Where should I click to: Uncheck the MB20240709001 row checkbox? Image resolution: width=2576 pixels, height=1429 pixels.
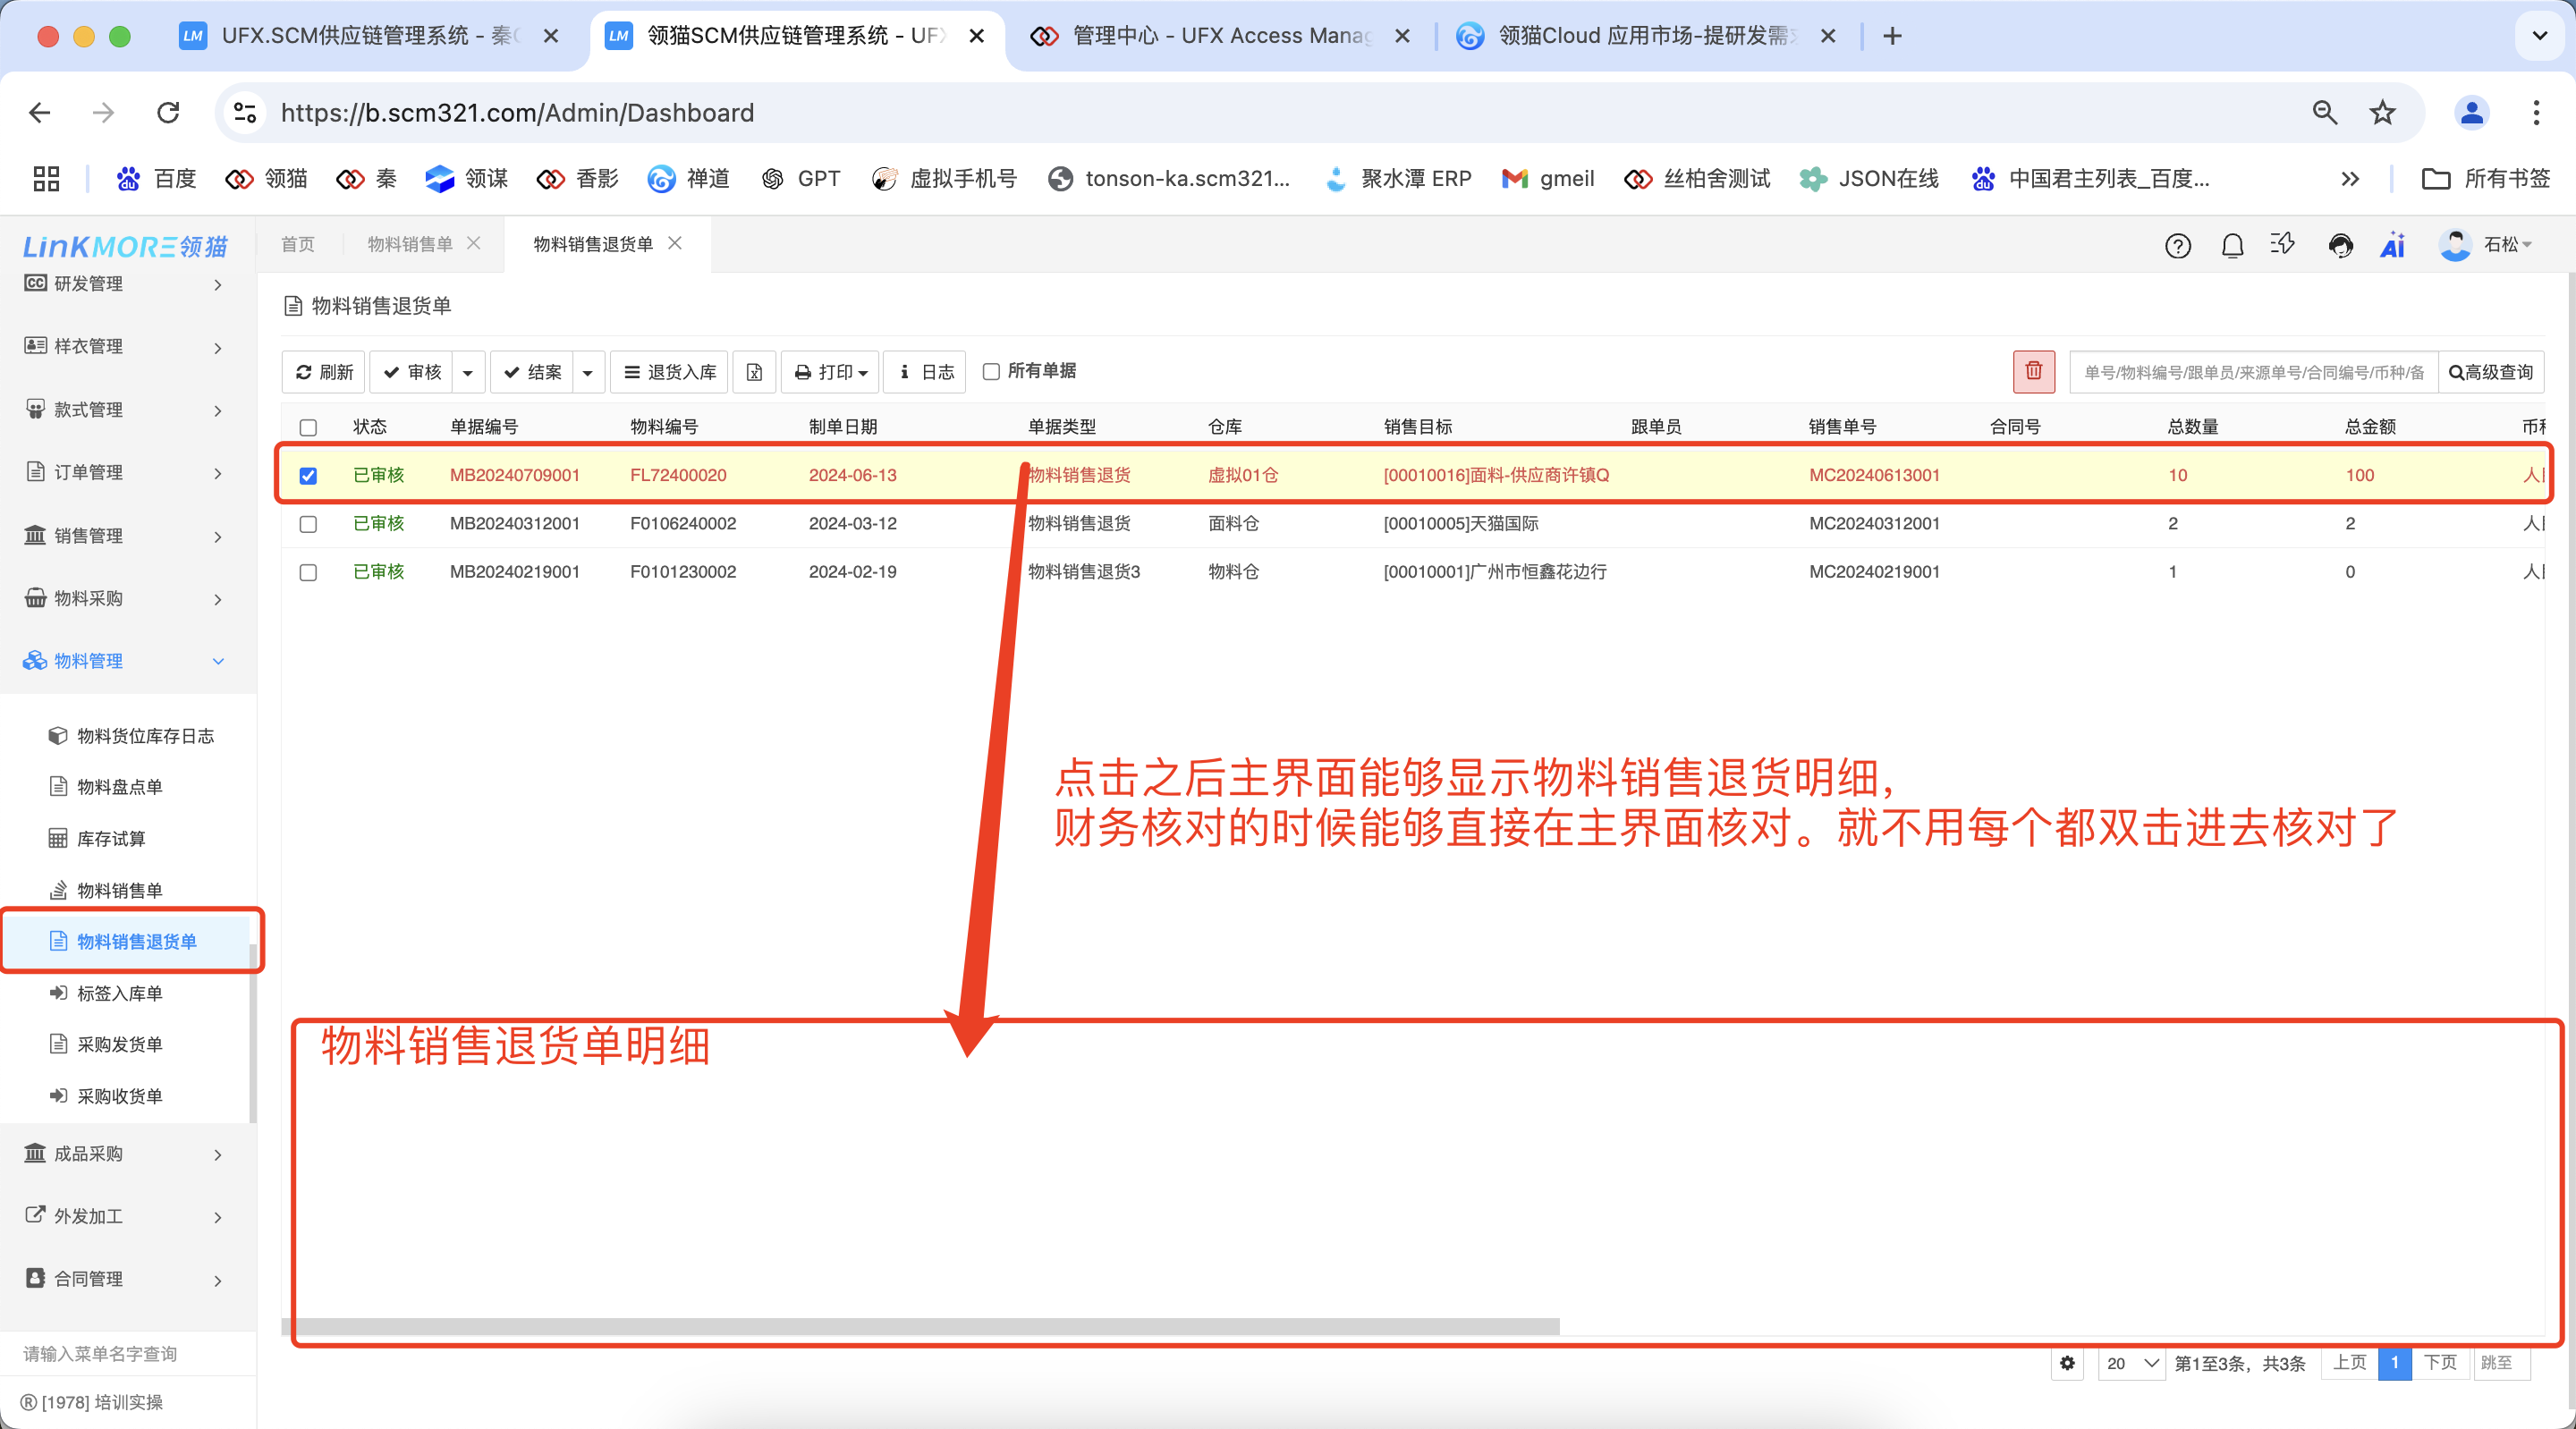pyautogui.click(x=308, y=475)
